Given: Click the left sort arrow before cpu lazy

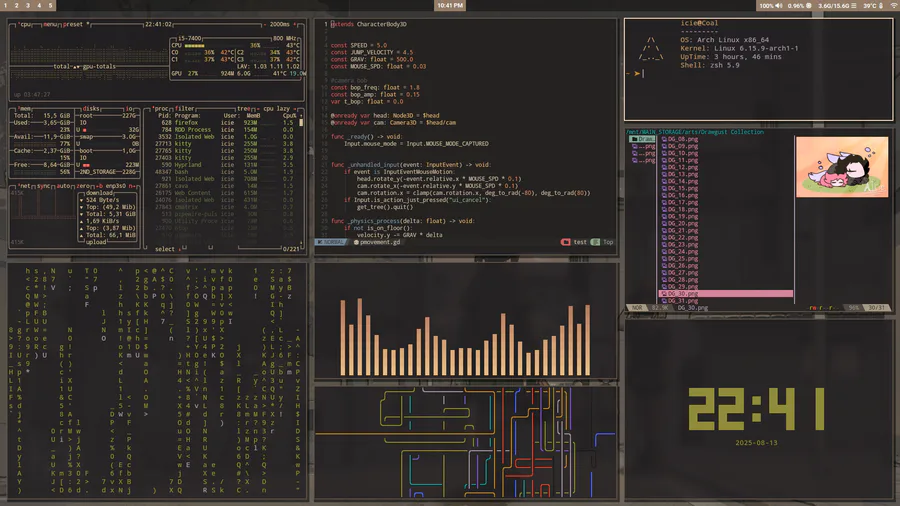Looking at the screenshot, I should [258, 108].
